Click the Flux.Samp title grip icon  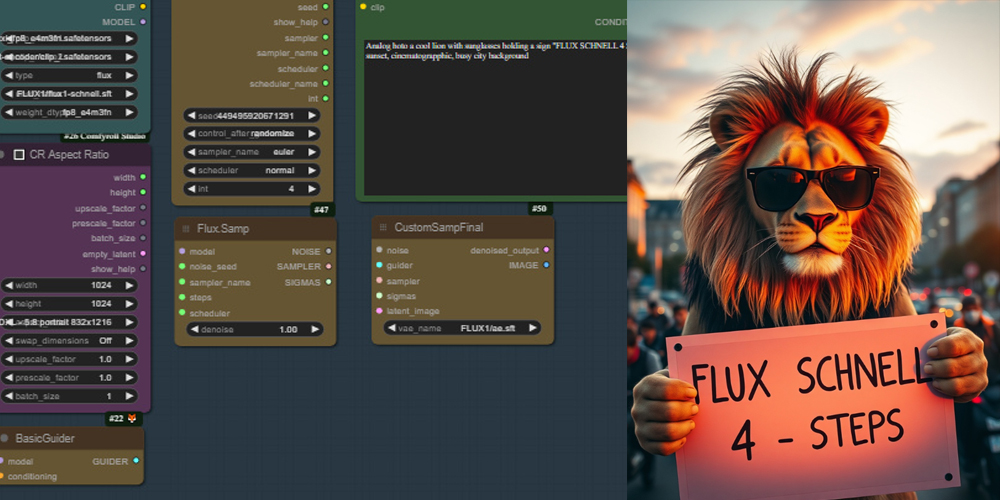click(186, 228)
